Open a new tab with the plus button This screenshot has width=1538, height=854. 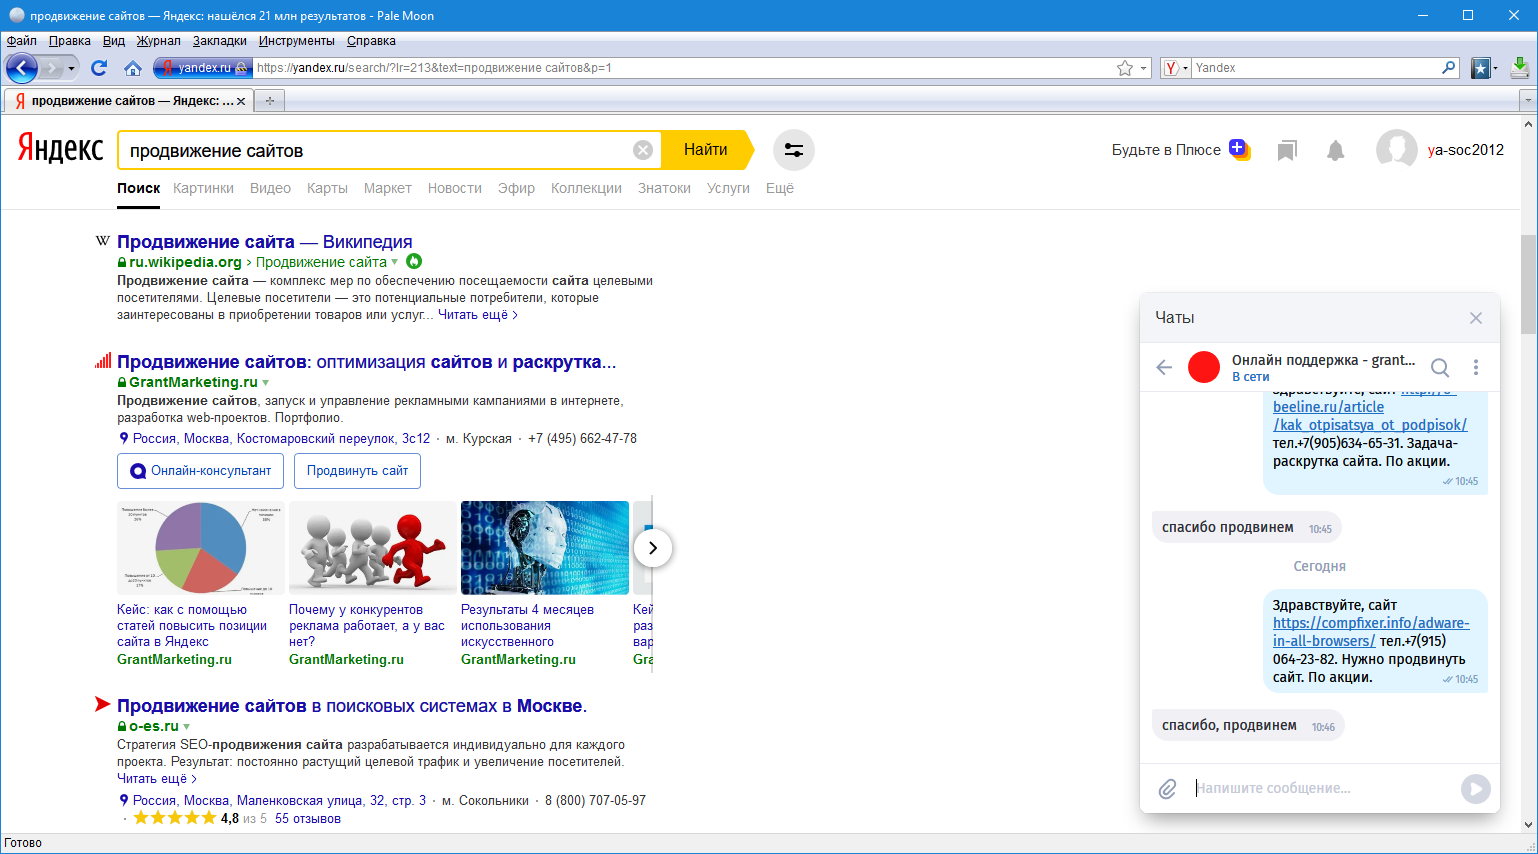(269, 101)
